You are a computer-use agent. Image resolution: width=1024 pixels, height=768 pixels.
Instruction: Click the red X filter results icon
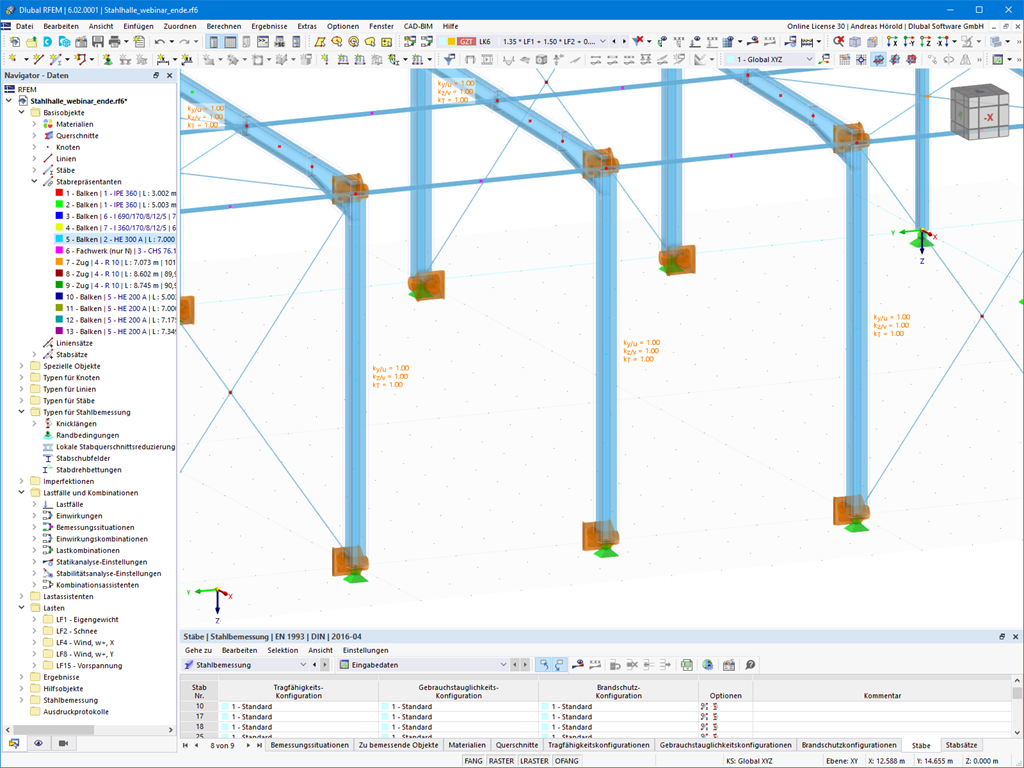point(638,41)
